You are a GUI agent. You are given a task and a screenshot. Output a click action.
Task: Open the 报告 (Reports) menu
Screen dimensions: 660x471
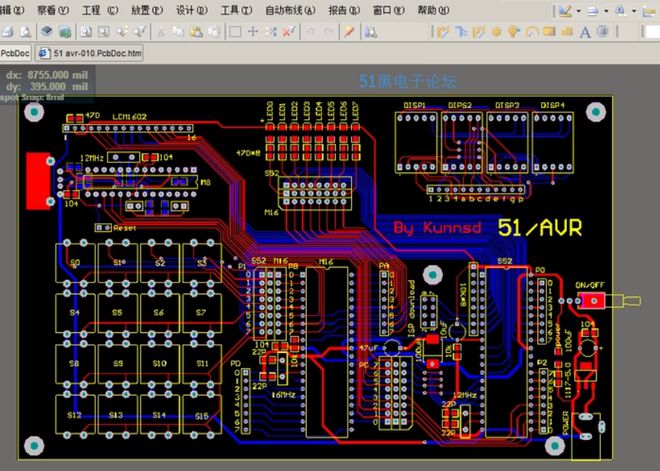pyautogui.click(x=344, y=10)
